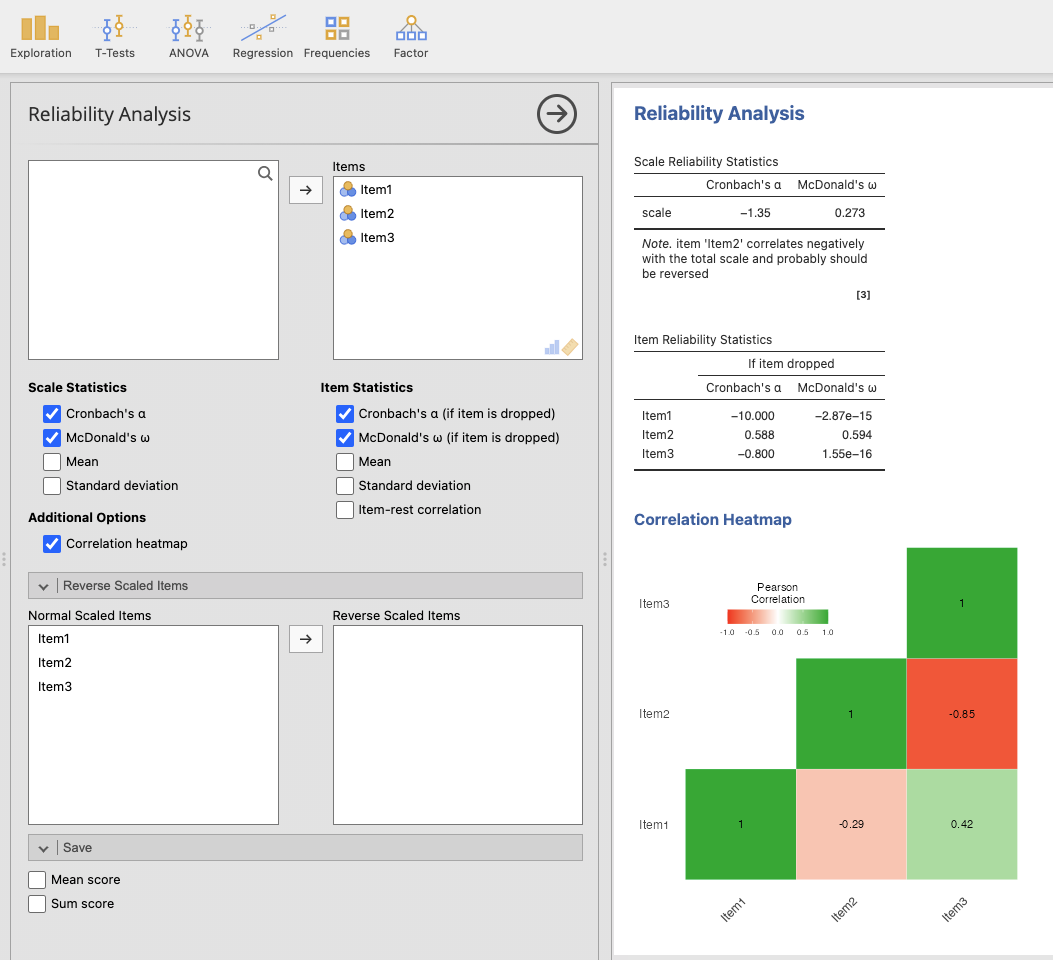Click the Pearson Correlation color legend bar

(777, 617)
